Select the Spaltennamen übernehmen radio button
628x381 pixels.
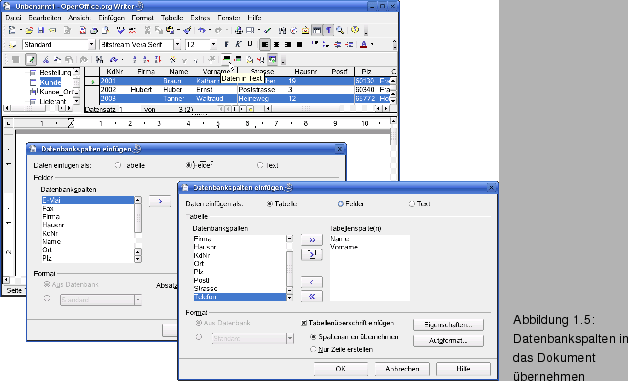tap(313, 337)
